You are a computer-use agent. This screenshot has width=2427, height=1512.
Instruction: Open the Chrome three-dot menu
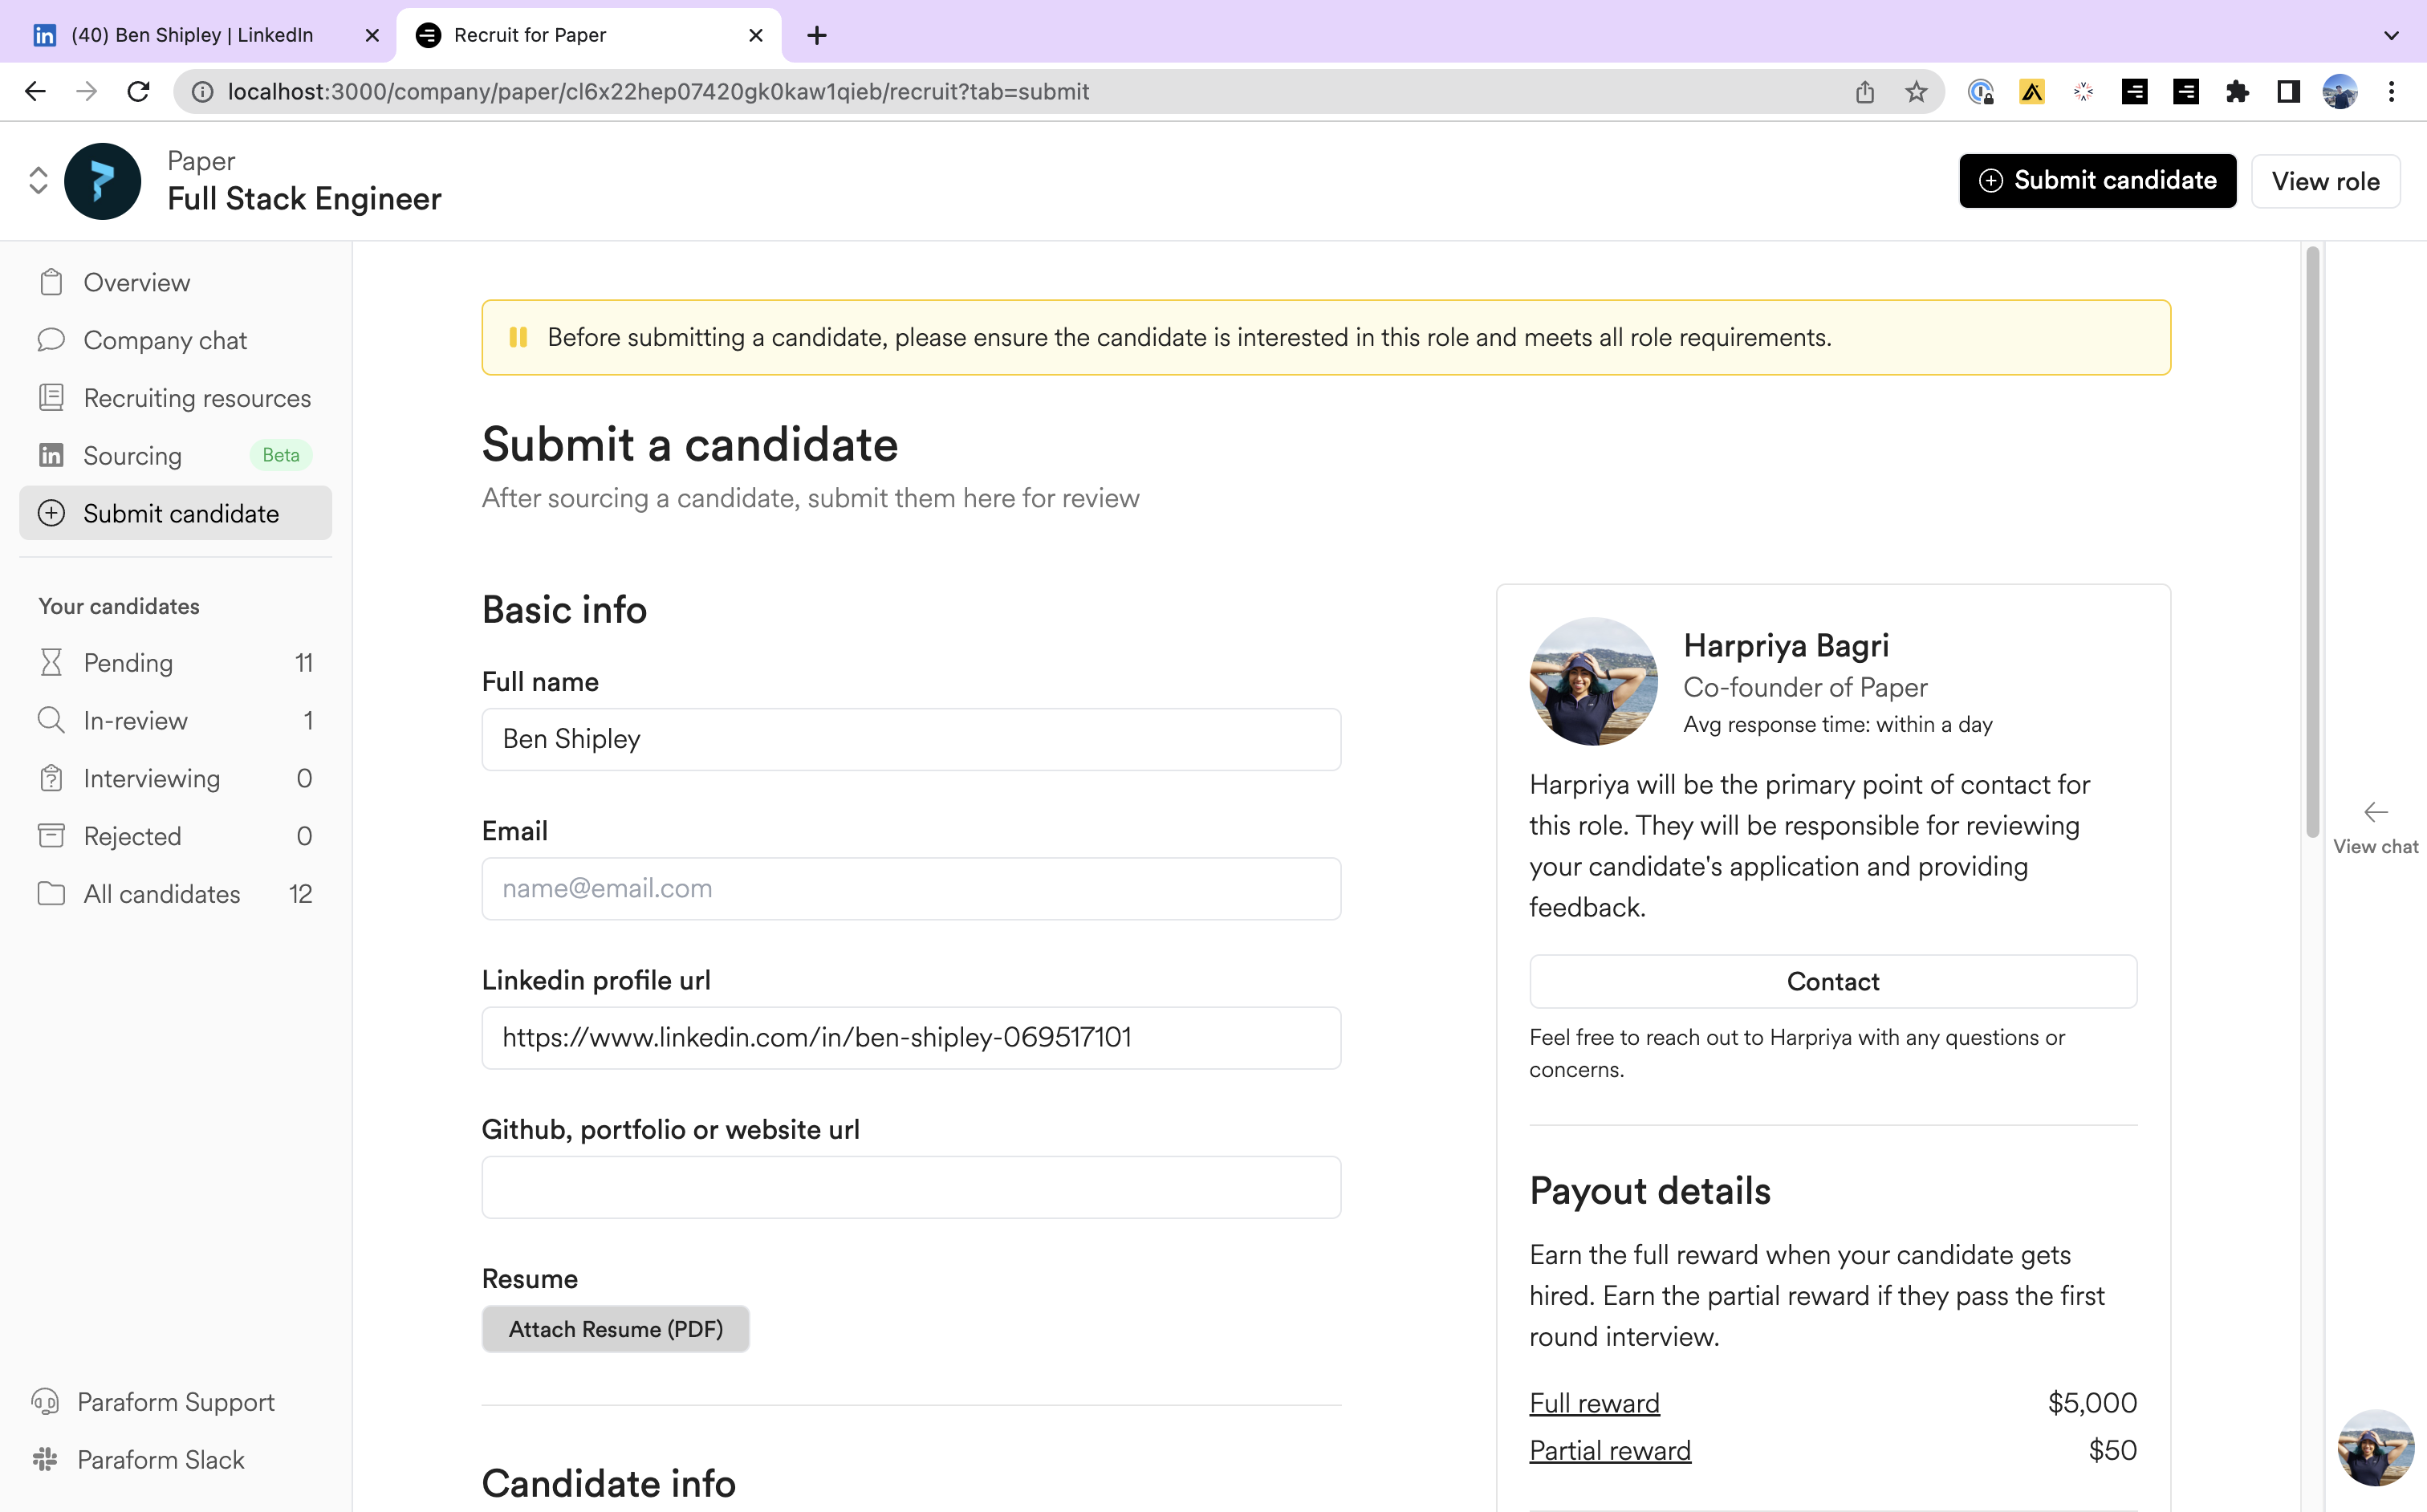click(2393, 91)
